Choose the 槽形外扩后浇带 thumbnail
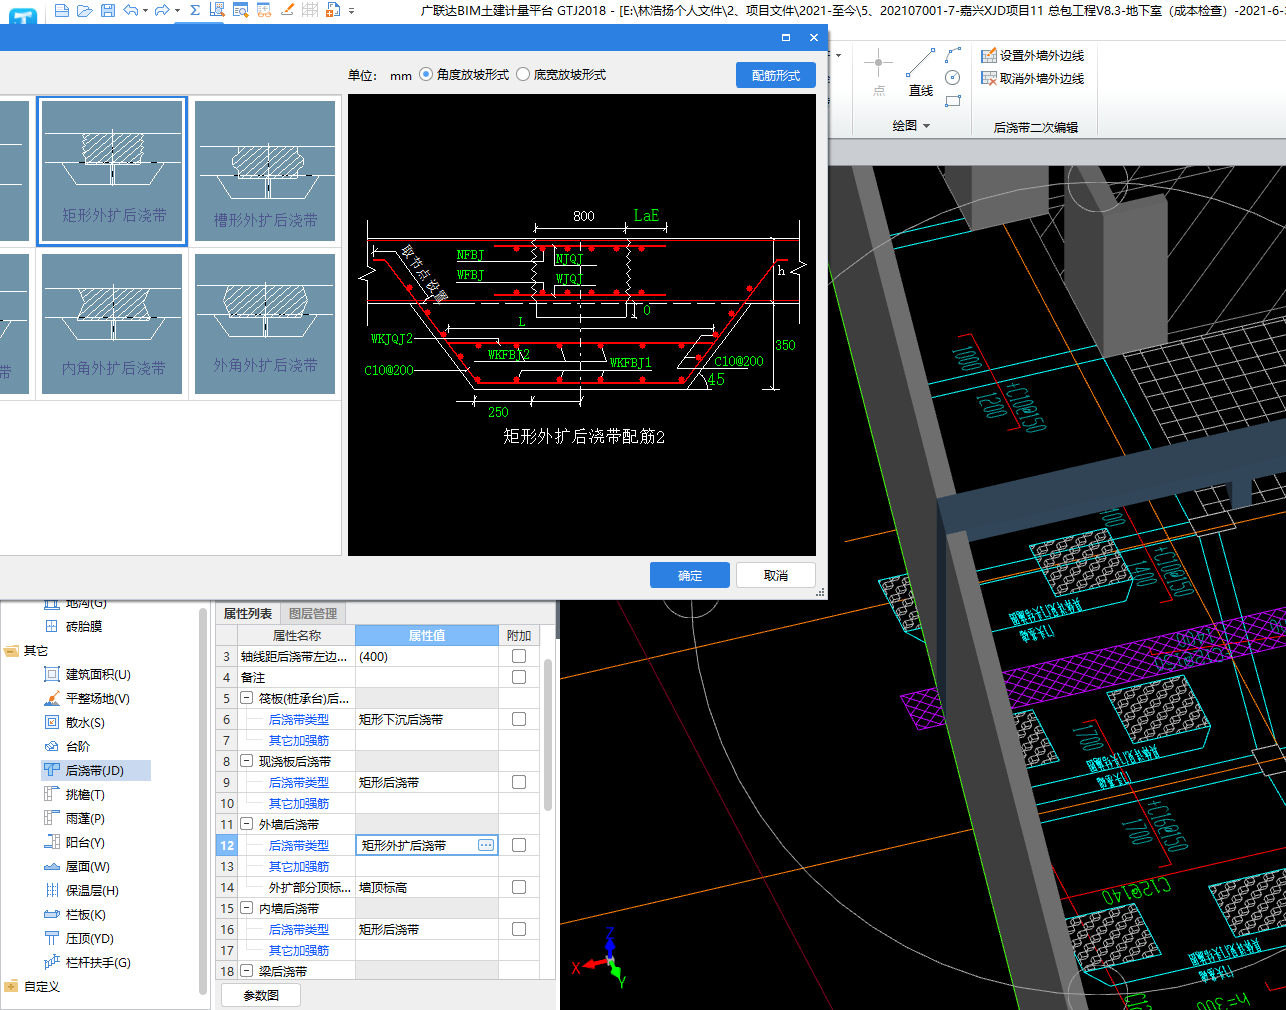 coord(265,171)
